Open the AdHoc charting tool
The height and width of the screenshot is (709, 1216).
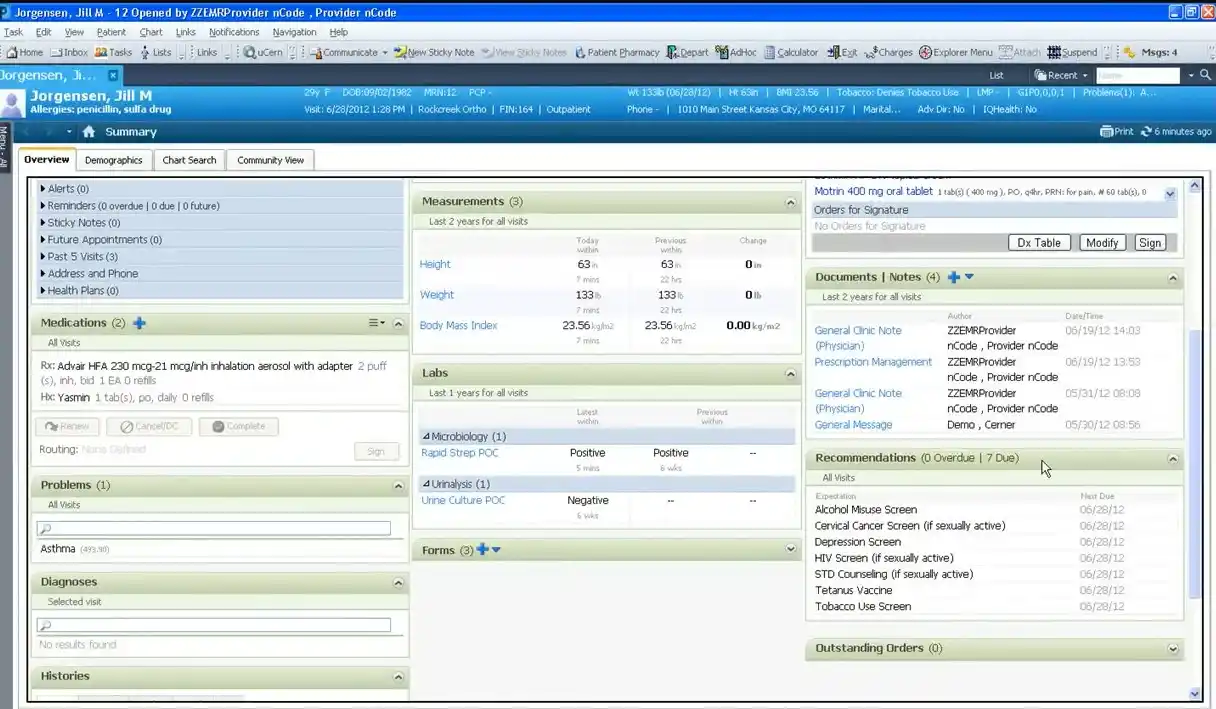tap(736, 52)
